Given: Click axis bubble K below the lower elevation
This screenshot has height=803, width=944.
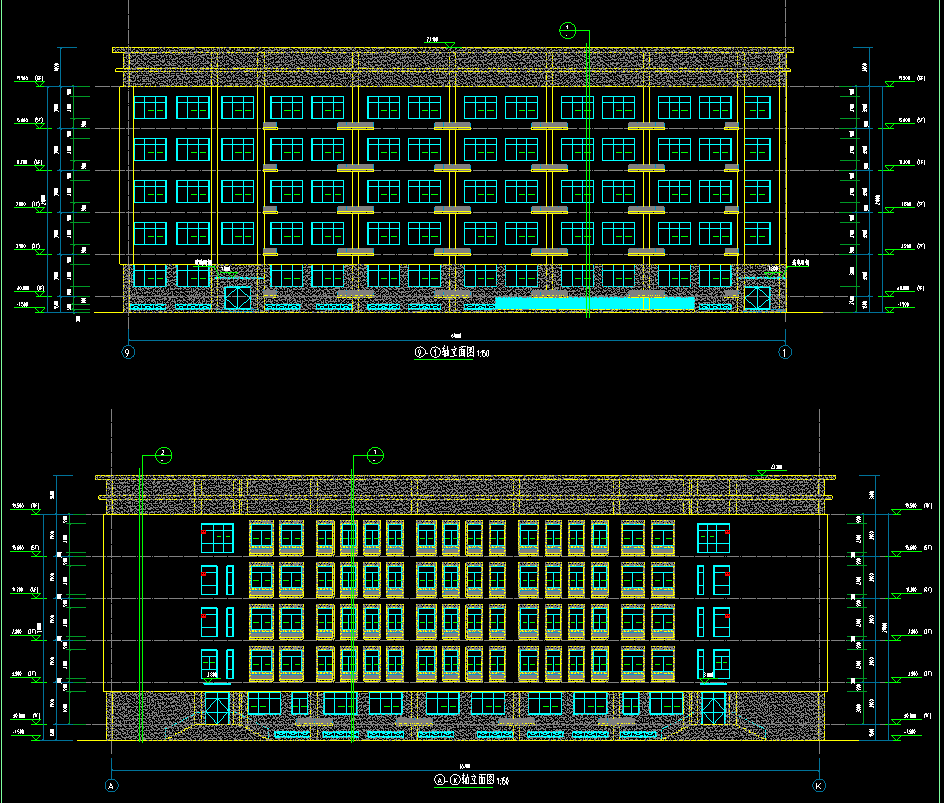Looking at the screenshot, I should click(820, 785).
